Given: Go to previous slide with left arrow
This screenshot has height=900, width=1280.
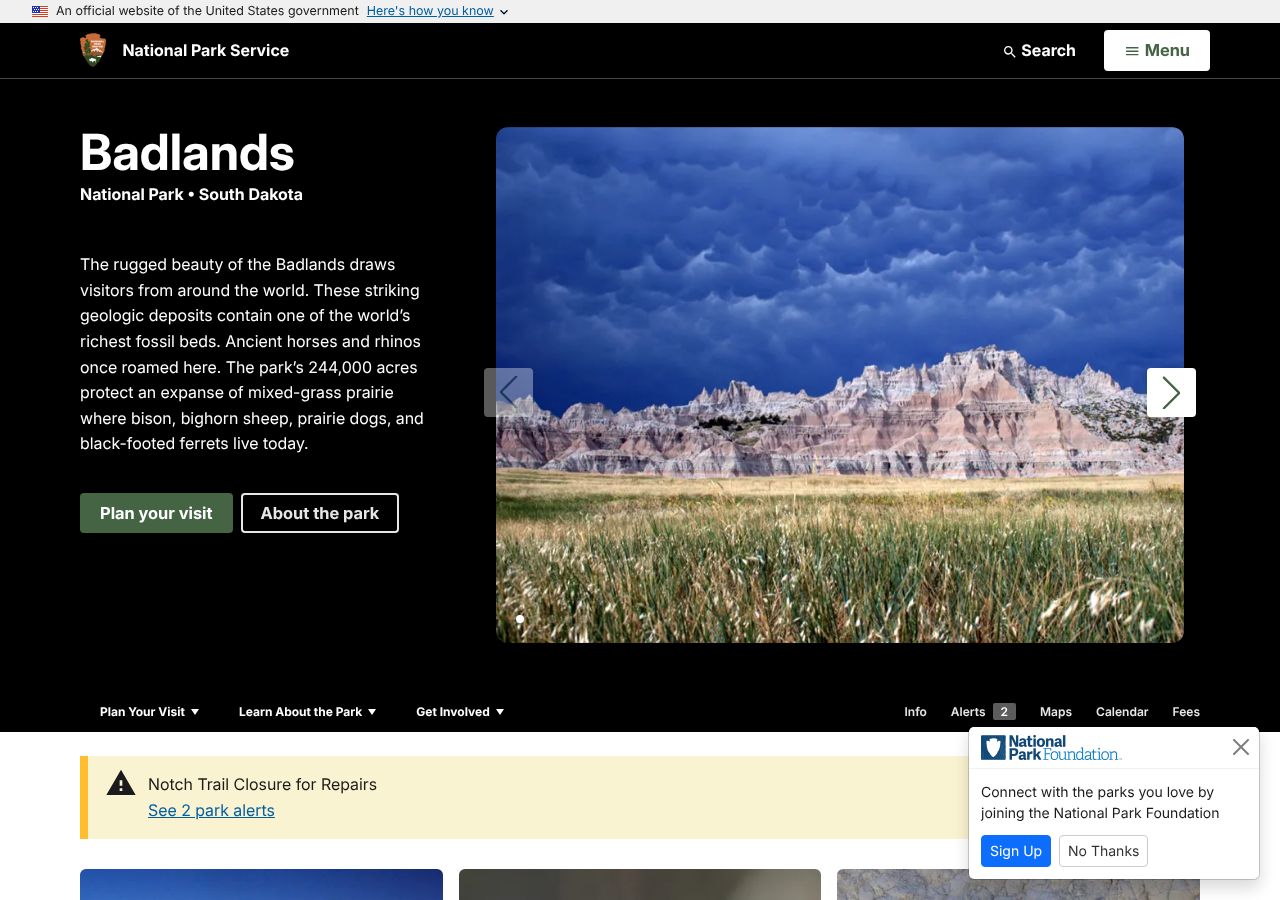Looking at the screenshot, I should pos(508,392).
